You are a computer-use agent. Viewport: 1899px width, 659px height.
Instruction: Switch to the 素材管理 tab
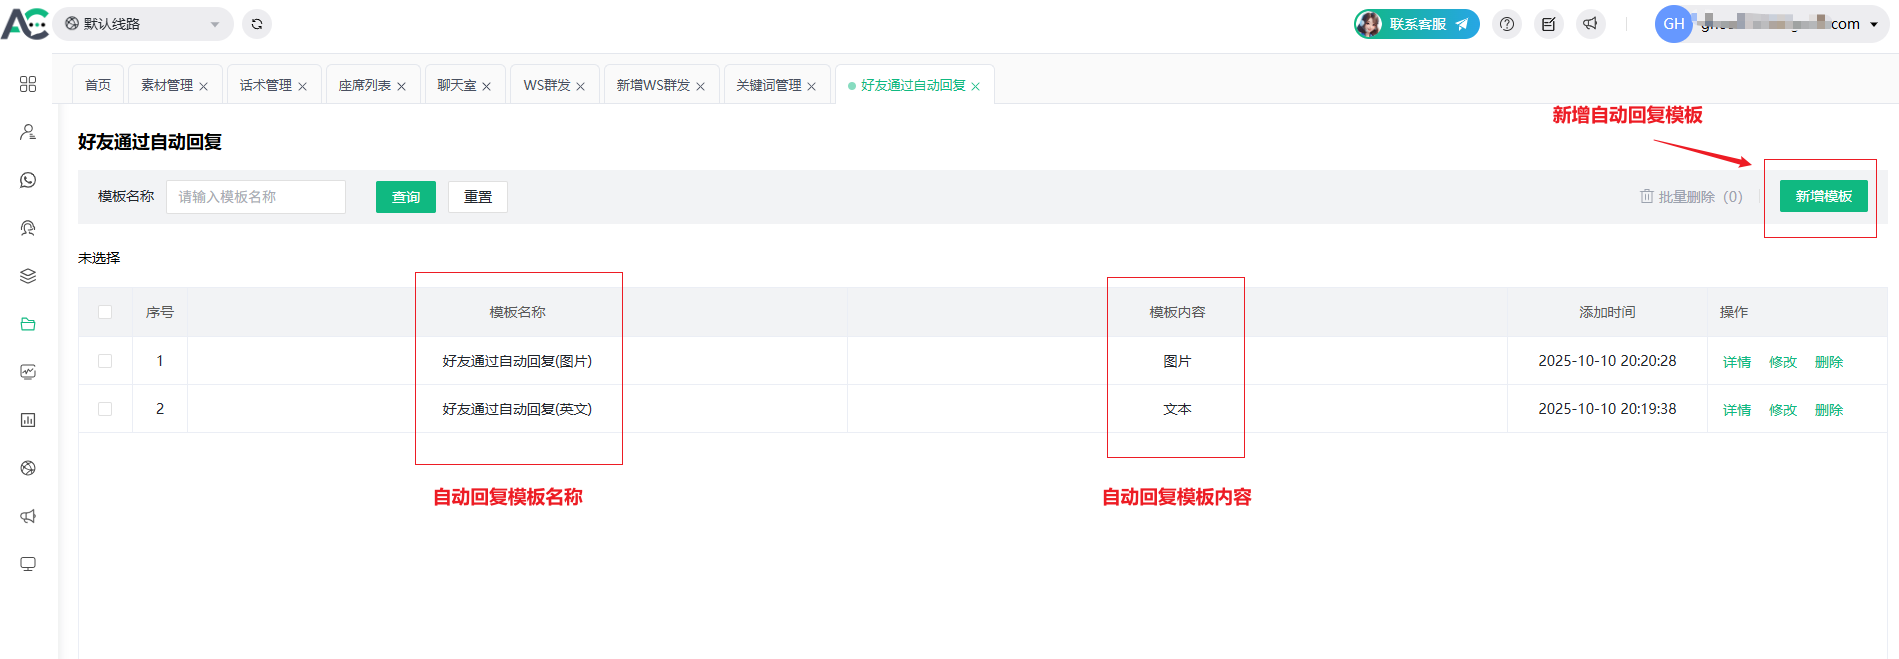point(166,85)
